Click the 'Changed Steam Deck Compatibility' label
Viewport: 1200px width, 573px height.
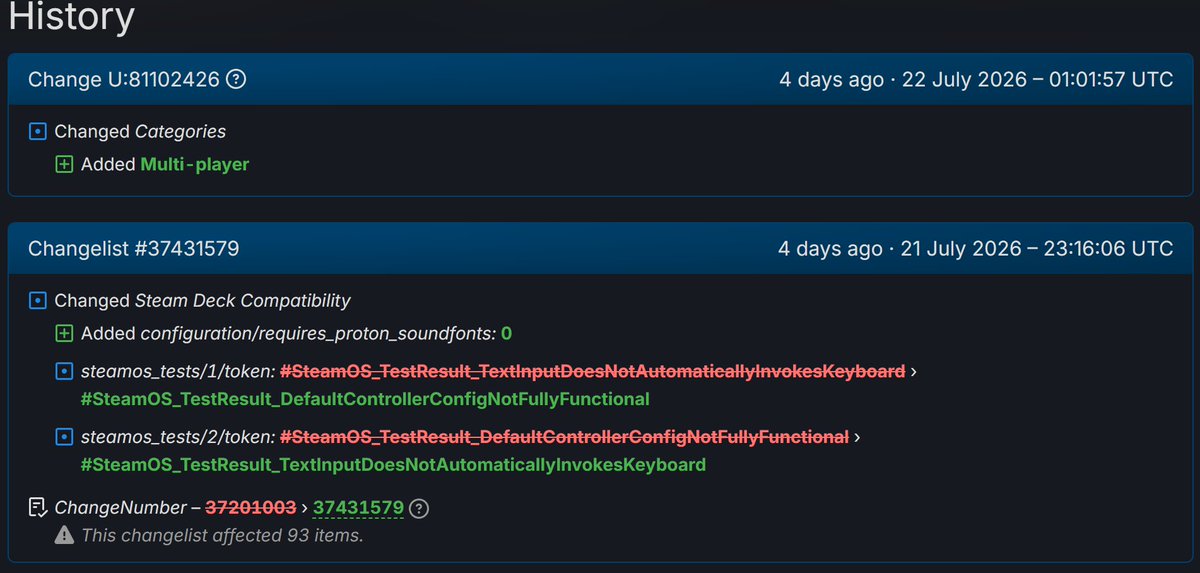pyautogui.click(x=203, y=300)
